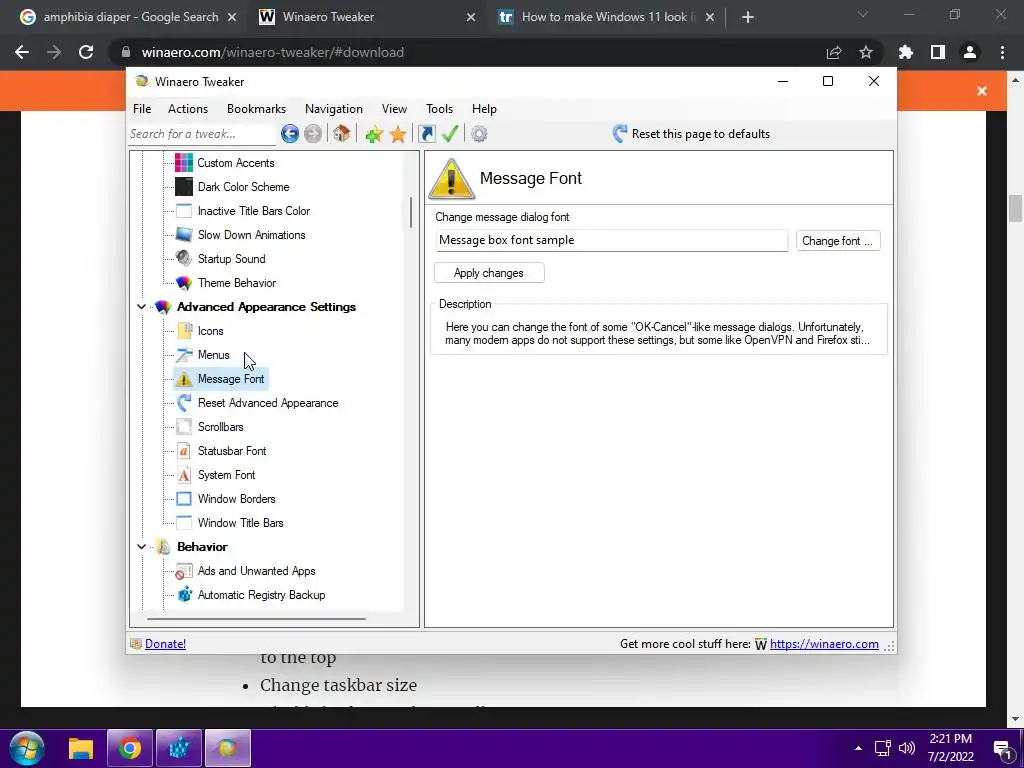The image size is (1024, 768).
Task: Click the green checkmark toolbar icon
Action: point(450,134)
